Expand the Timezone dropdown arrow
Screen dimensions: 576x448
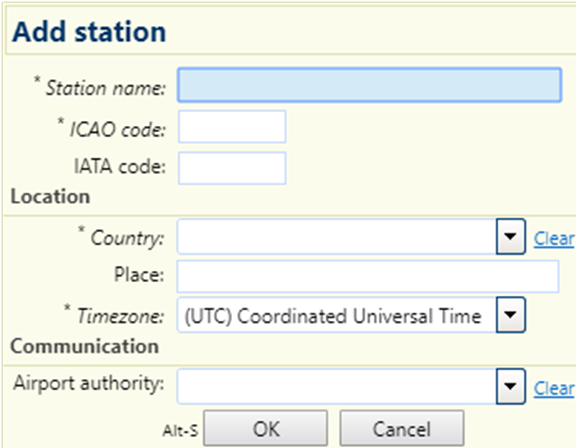coord(511,315)
